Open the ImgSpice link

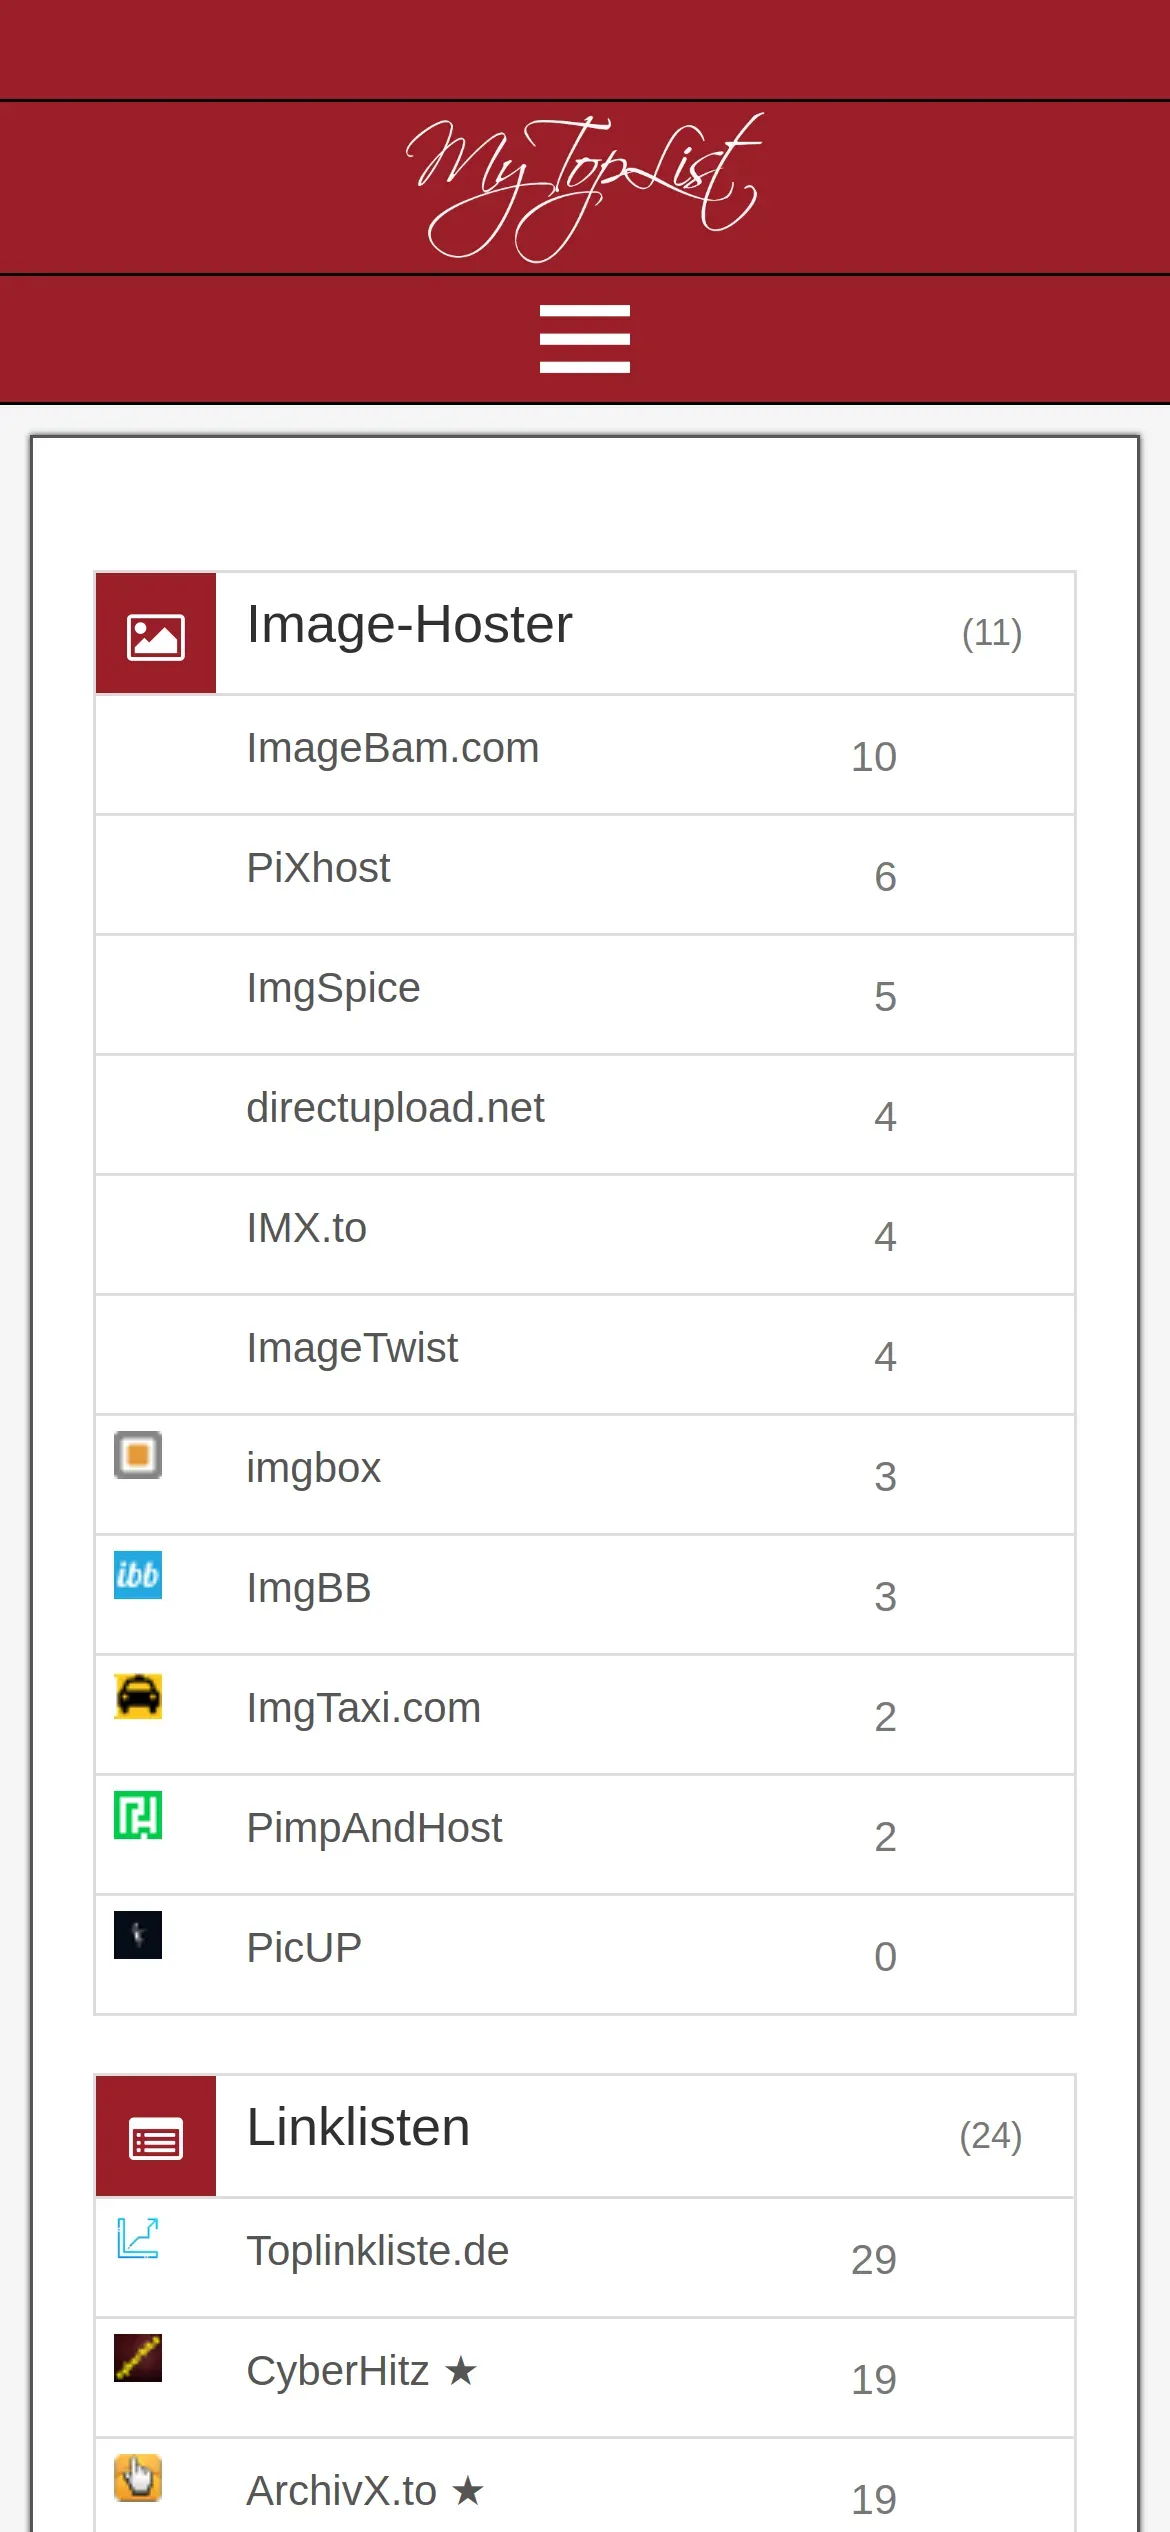[x=333, y=988]
